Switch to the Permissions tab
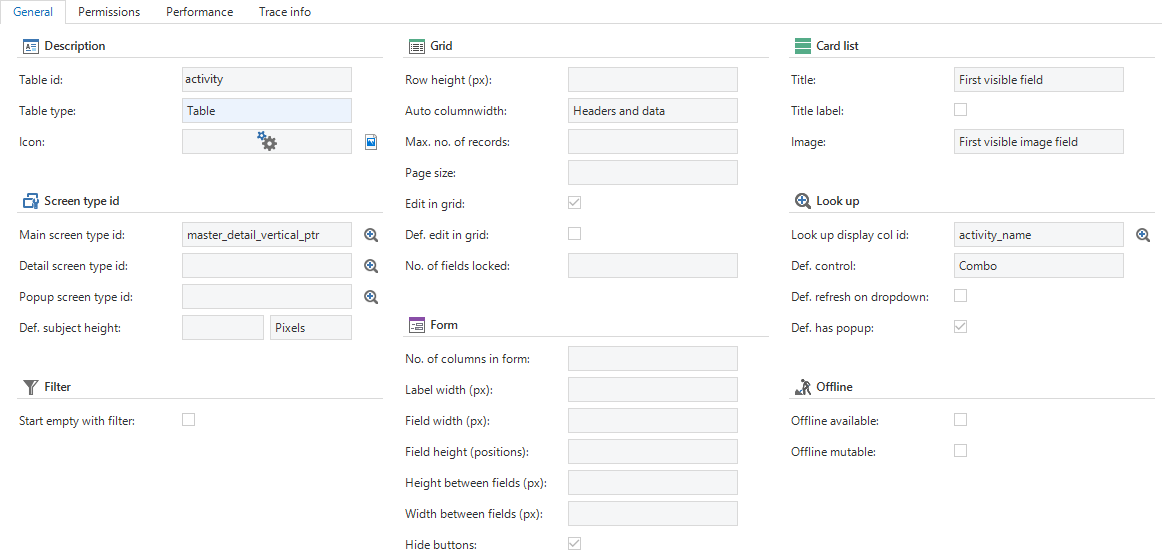 (109, 12)
